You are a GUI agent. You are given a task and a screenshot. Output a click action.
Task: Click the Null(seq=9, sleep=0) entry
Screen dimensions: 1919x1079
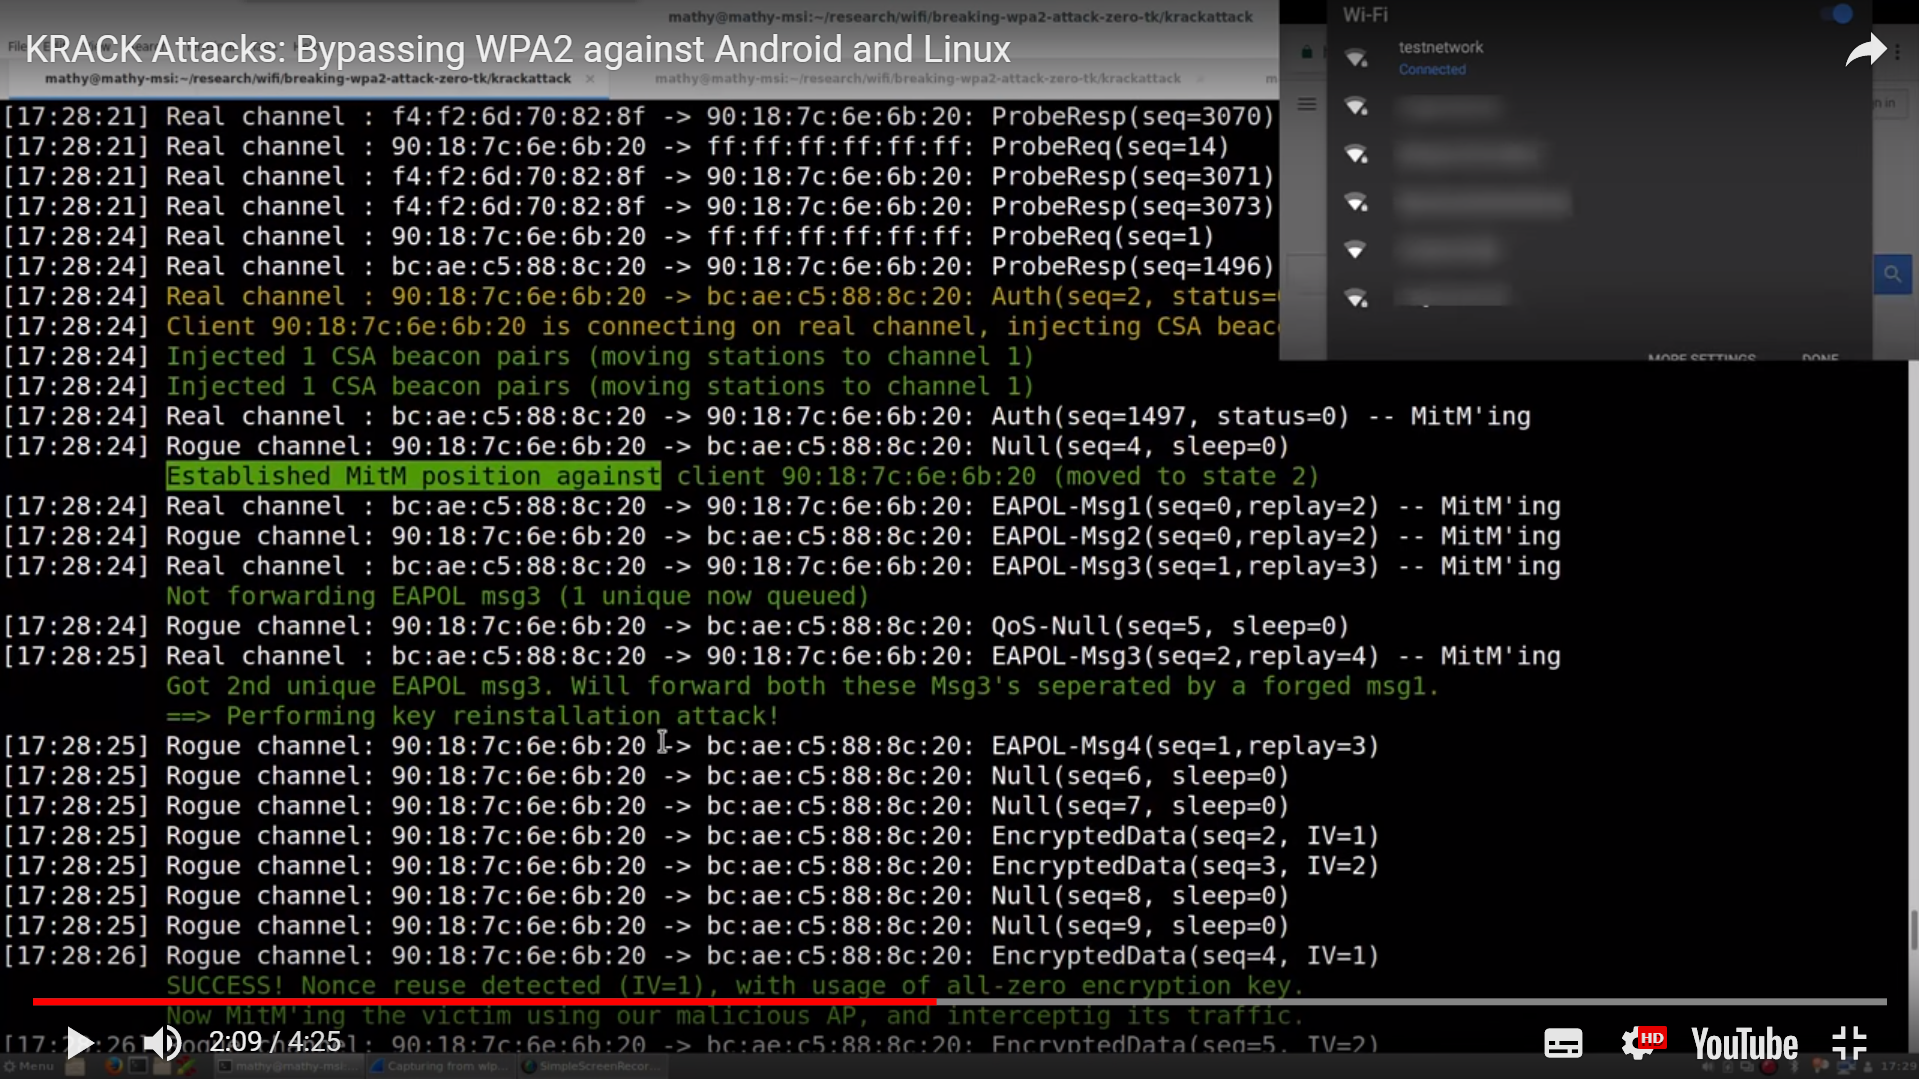[1140, 926]
